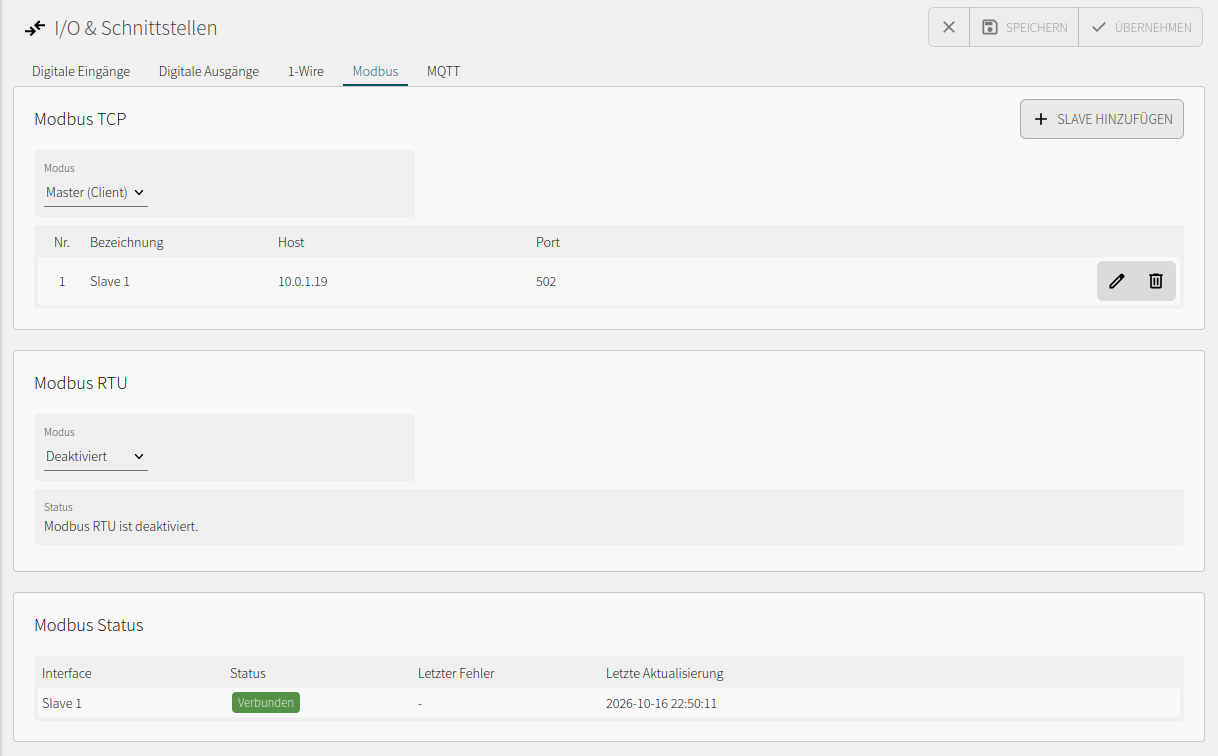Click host address 10.0.1.19

pyautogui.click(x=303, y=282)
